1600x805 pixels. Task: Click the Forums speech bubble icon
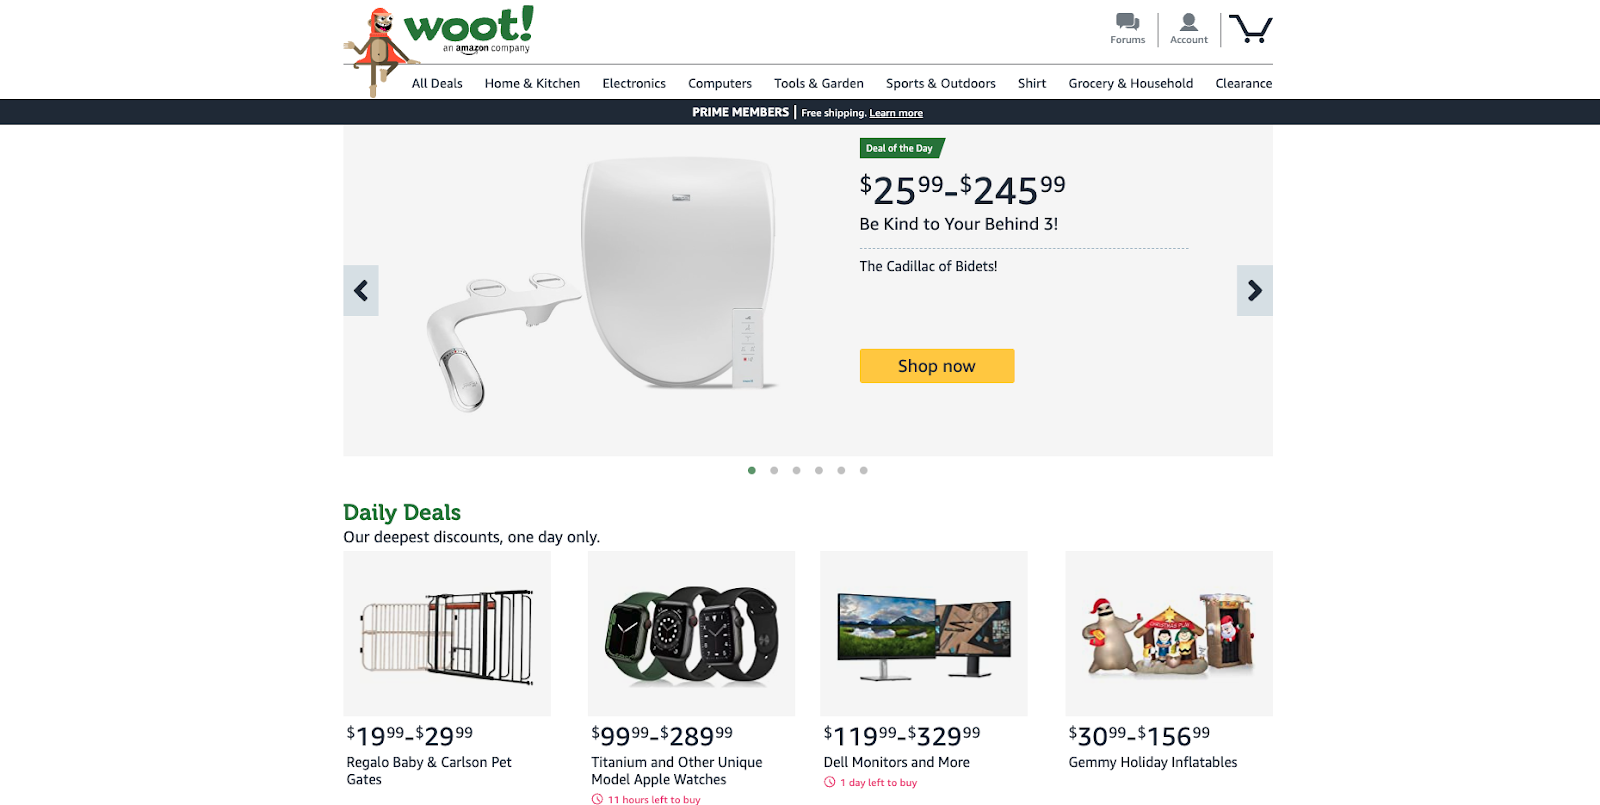click(1127, 21)
